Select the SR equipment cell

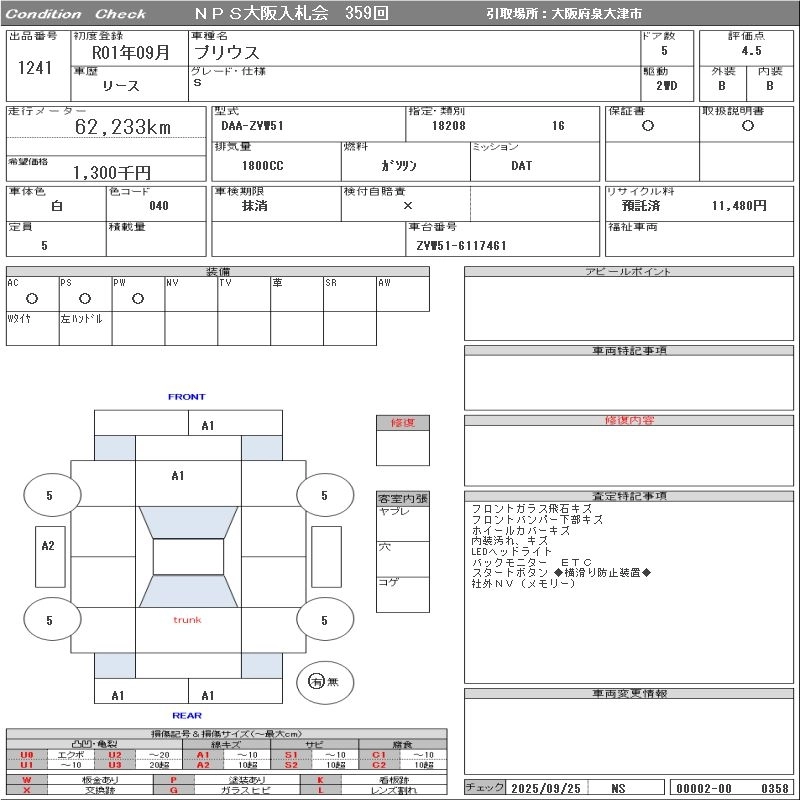coord(350,294)
